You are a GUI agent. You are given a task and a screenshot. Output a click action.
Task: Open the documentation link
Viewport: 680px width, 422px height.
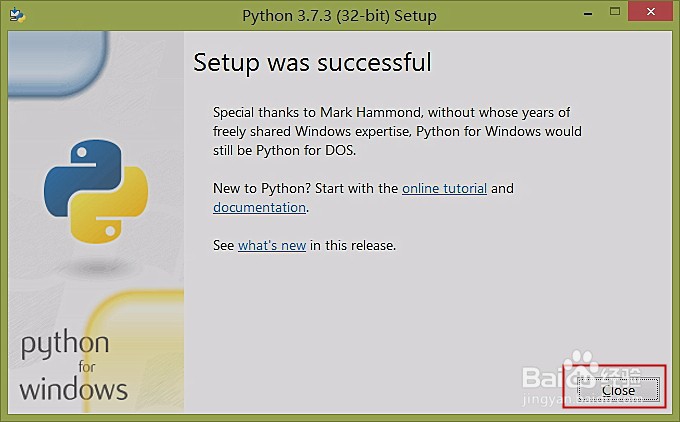[x=259, y=208]
